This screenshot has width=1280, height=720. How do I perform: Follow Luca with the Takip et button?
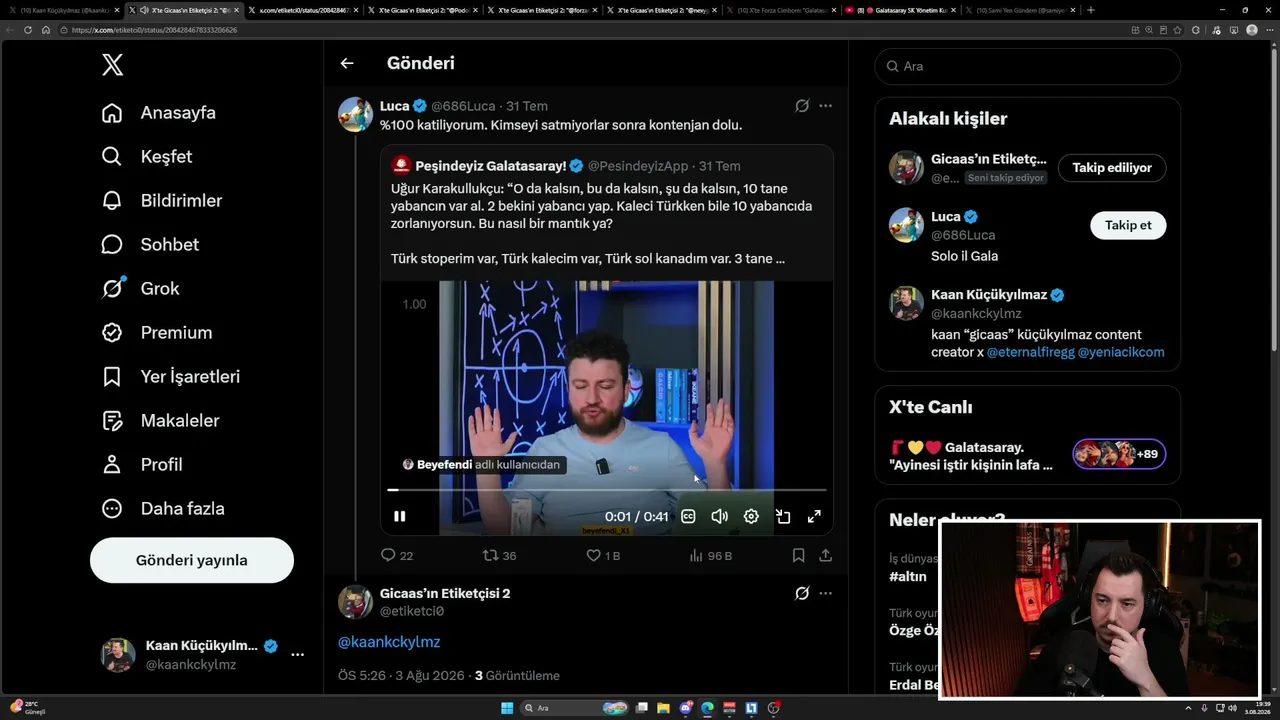1128,225
